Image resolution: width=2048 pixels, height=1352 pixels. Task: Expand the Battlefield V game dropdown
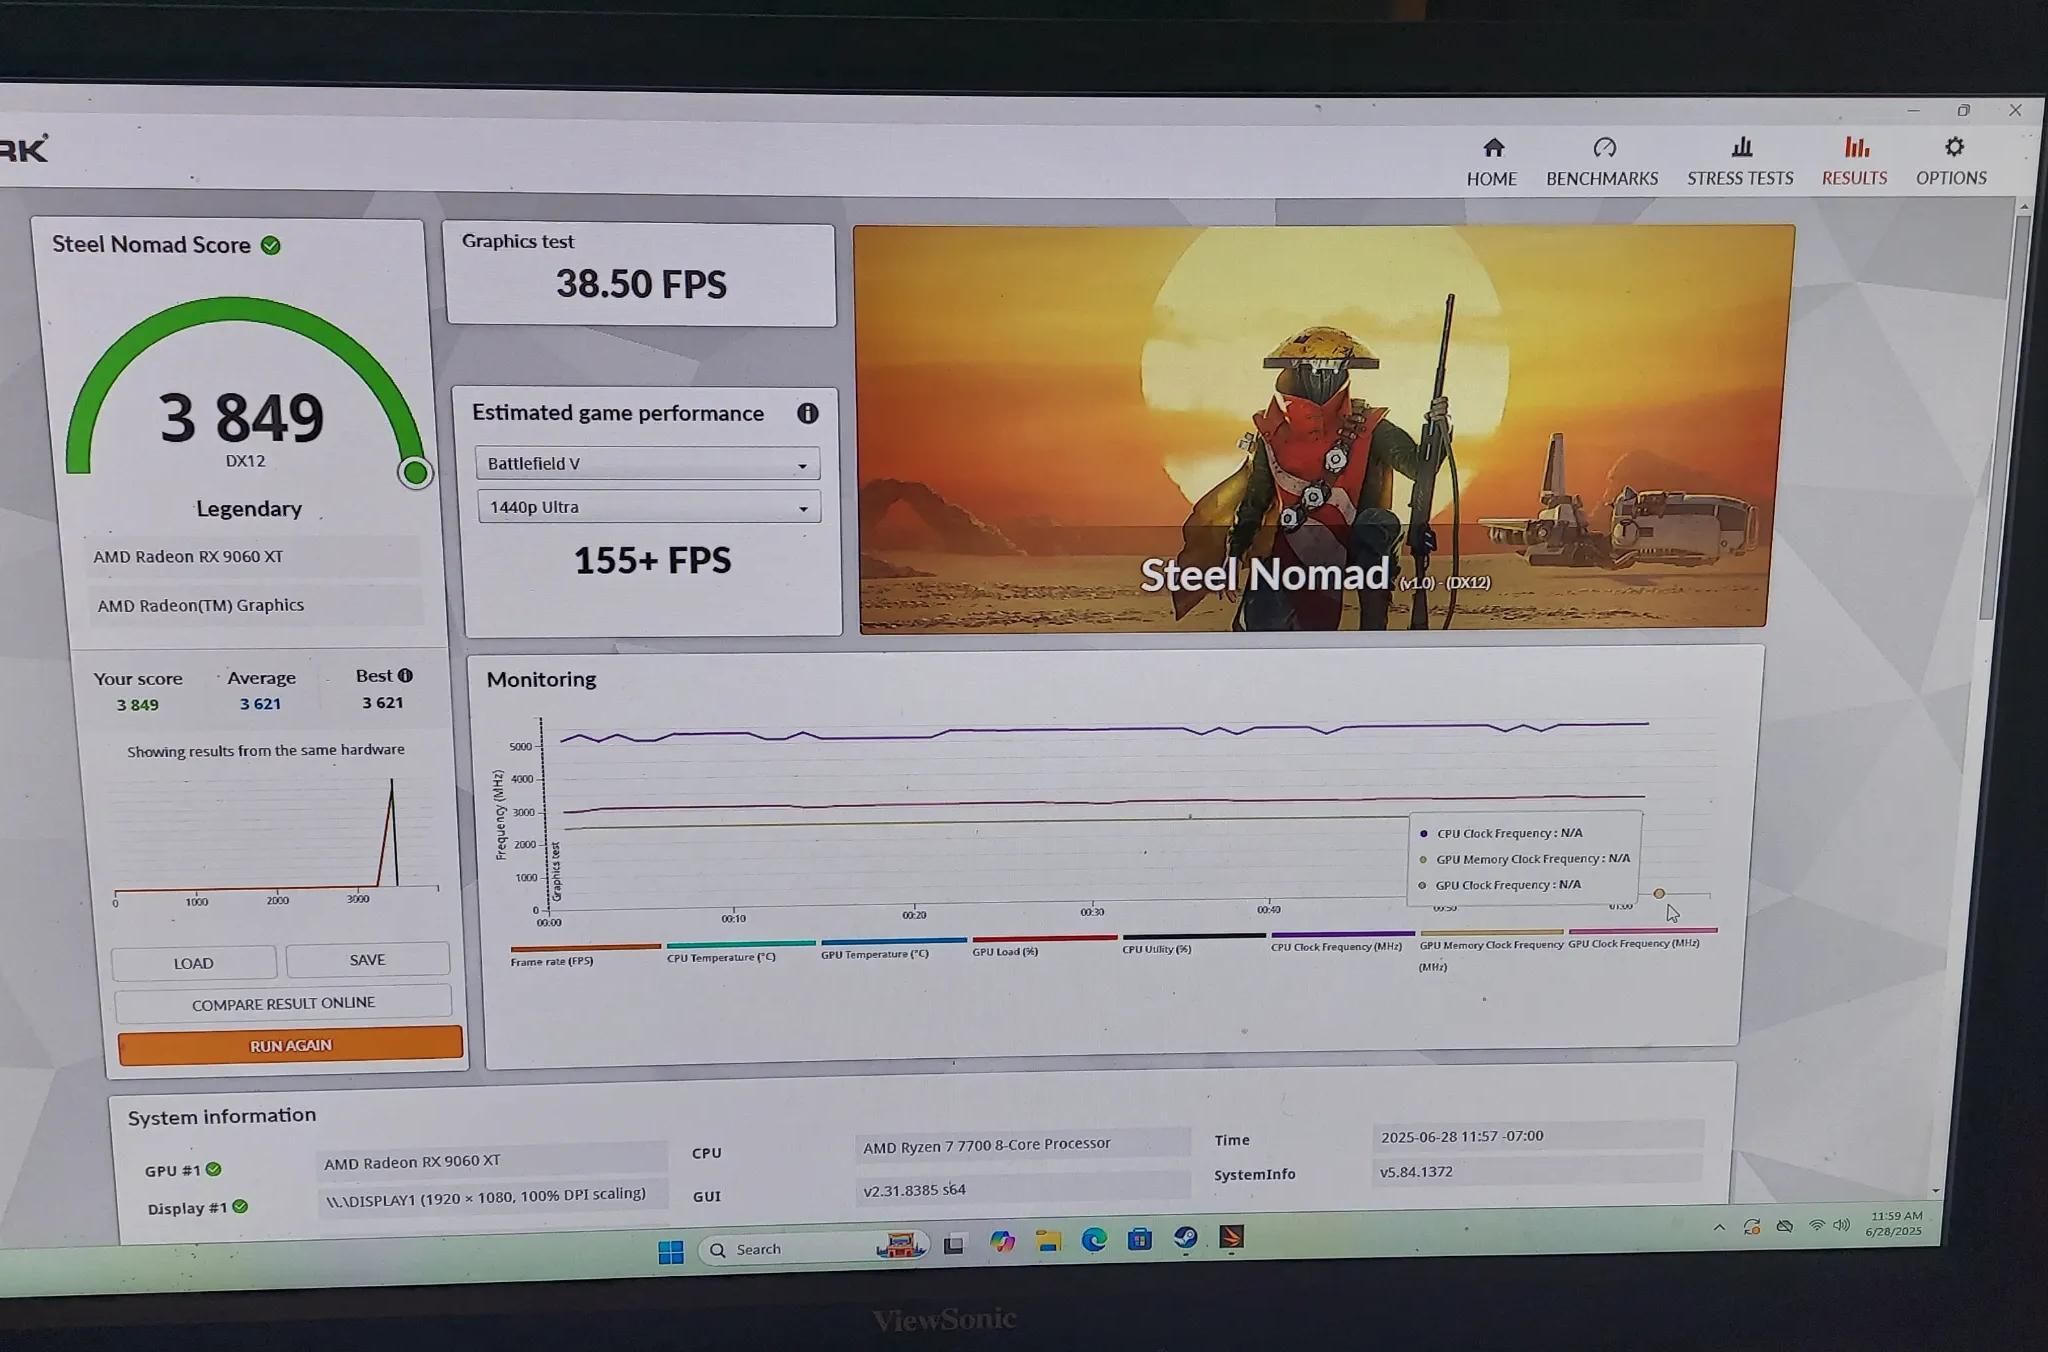pyautogui.click(x=647, y=463)
